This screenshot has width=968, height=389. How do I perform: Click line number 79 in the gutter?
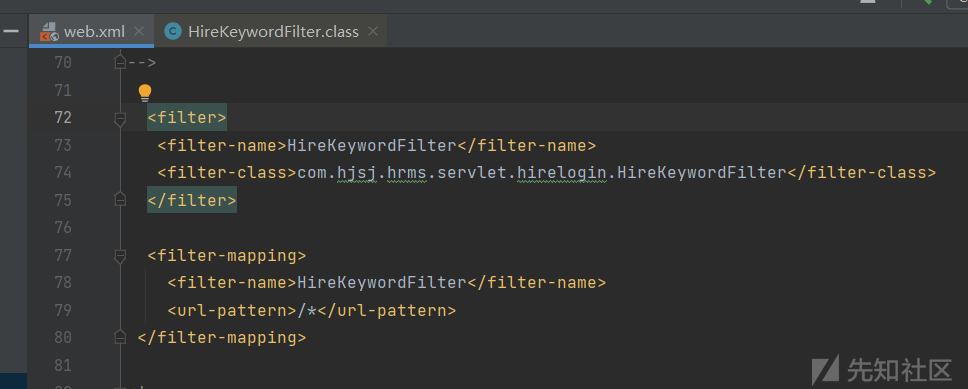click(63, 310)
